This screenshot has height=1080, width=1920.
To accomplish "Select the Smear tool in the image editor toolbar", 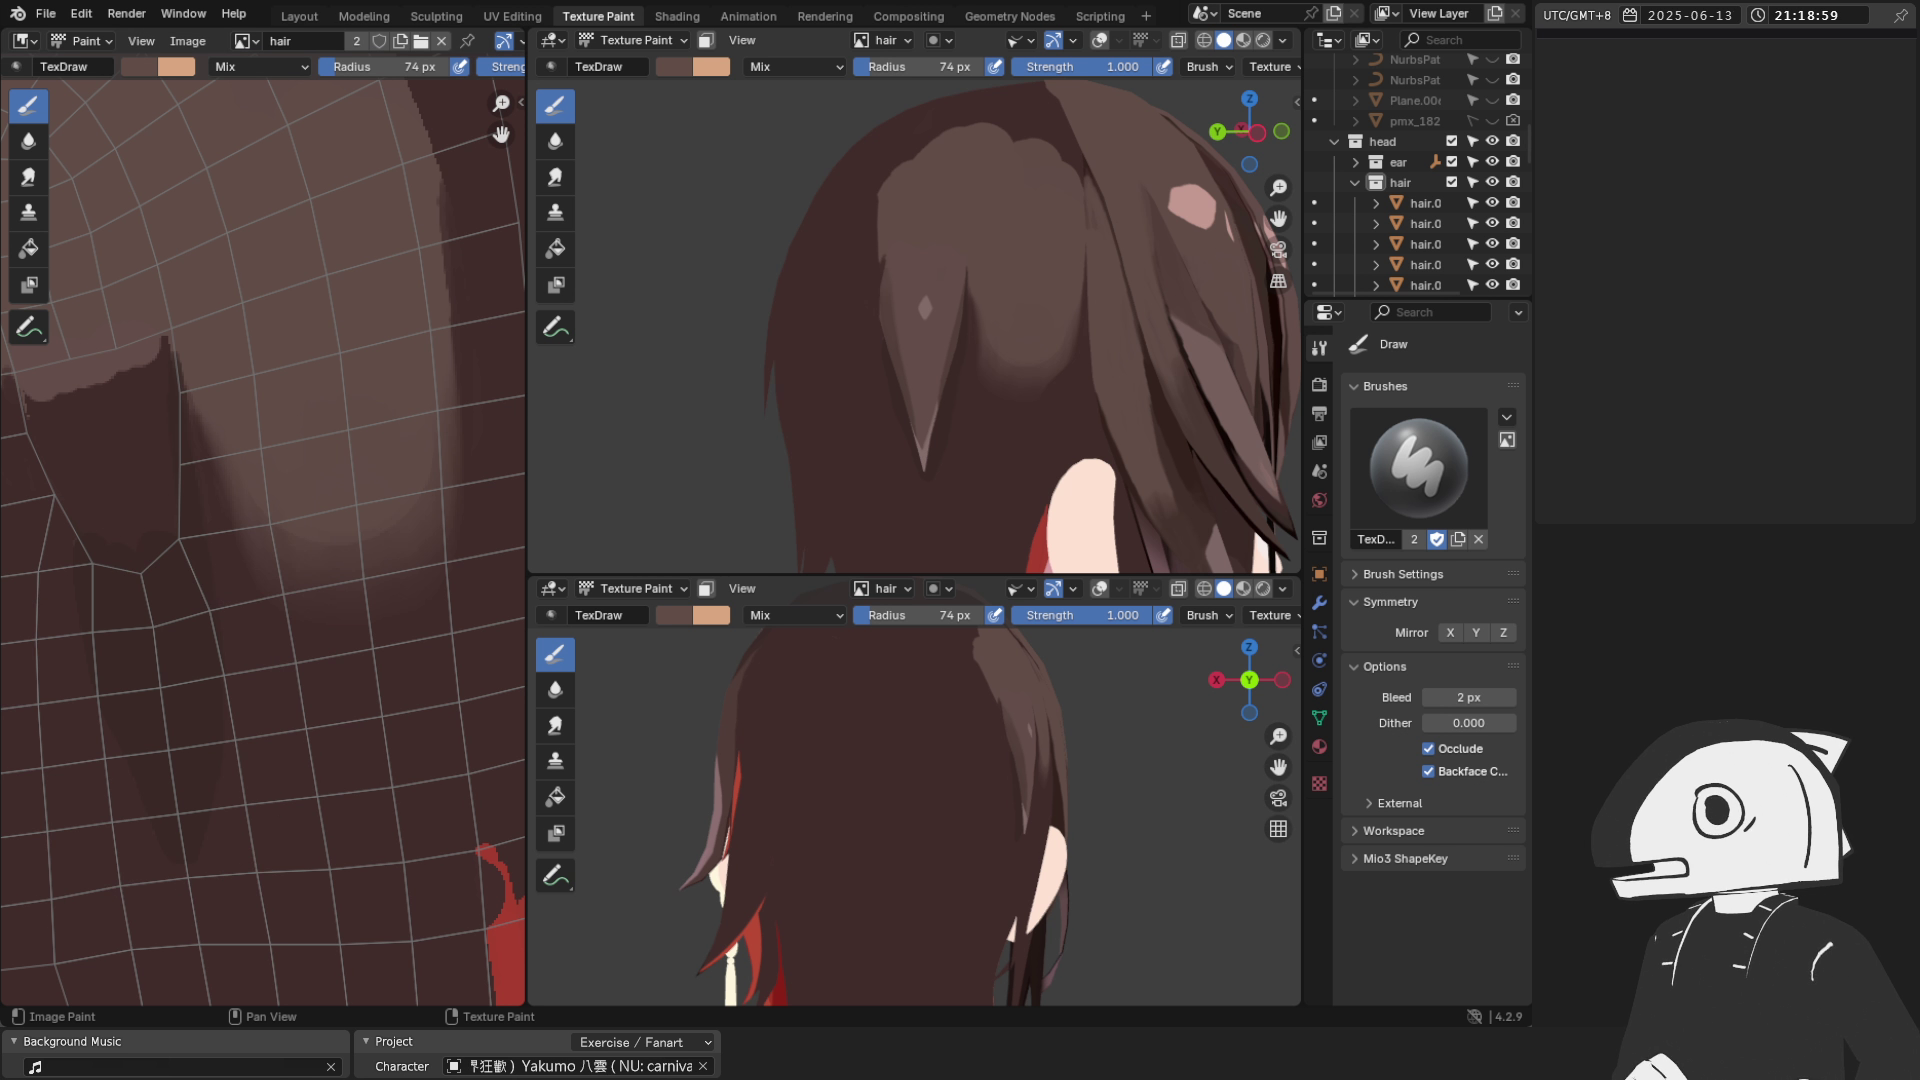I will tap(28, 177).
